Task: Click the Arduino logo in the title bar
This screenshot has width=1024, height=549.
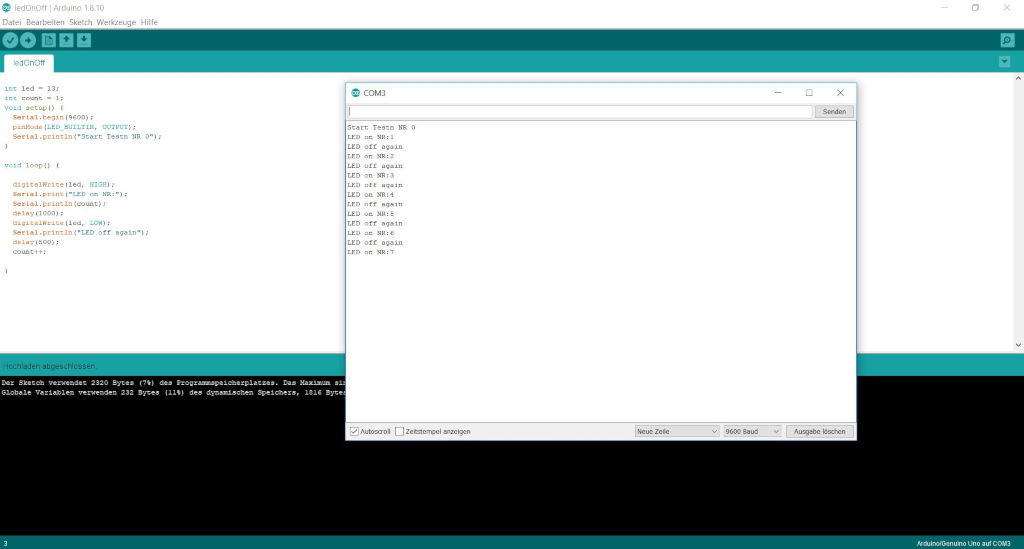Action: click(7, 8)
